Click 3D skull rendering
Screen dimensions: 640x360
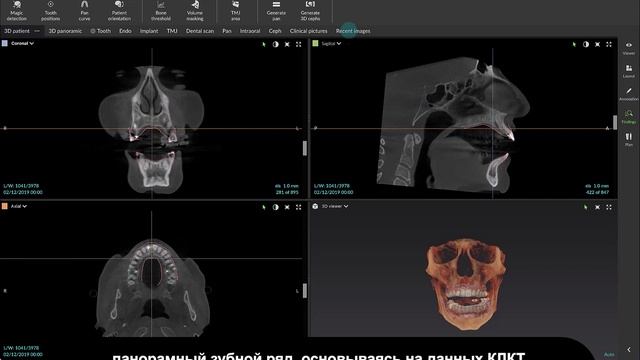point(466,283)
